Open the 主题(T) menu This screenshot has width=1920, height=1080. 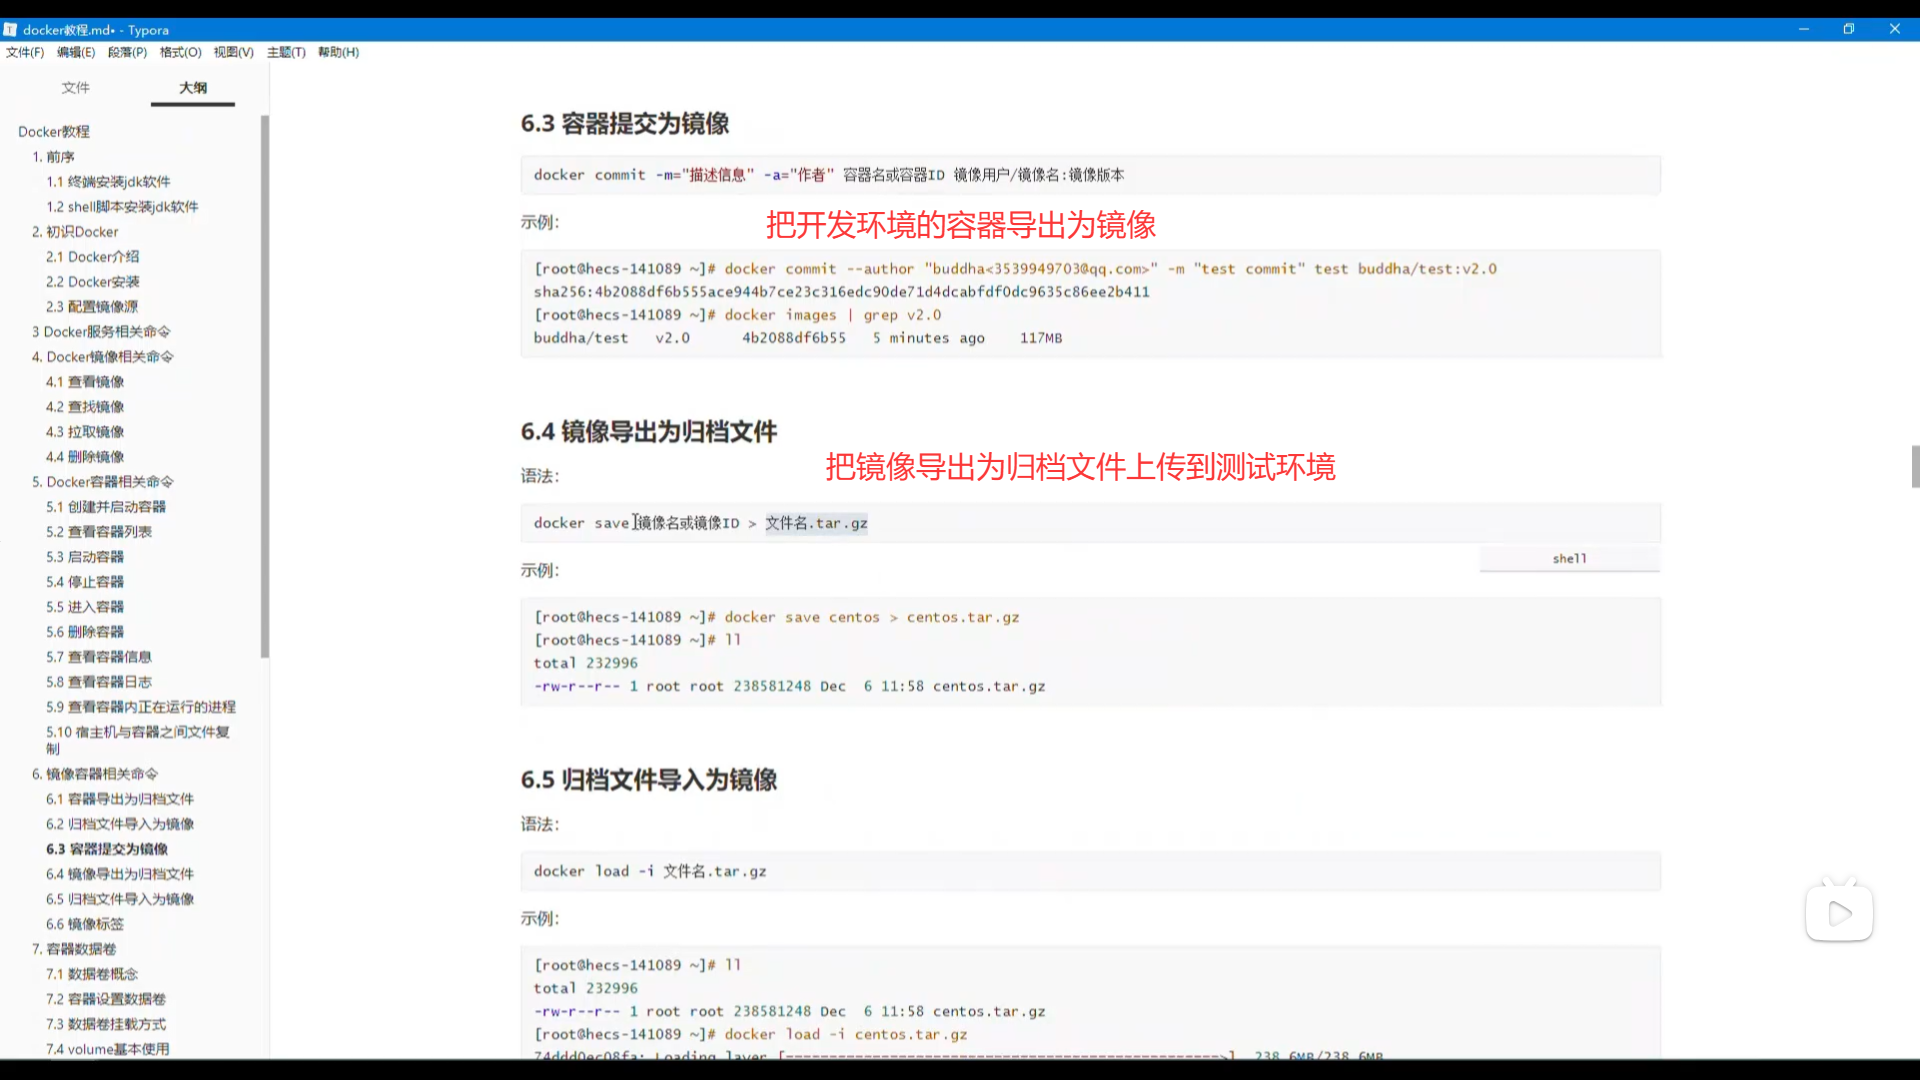tap(286, 52)
